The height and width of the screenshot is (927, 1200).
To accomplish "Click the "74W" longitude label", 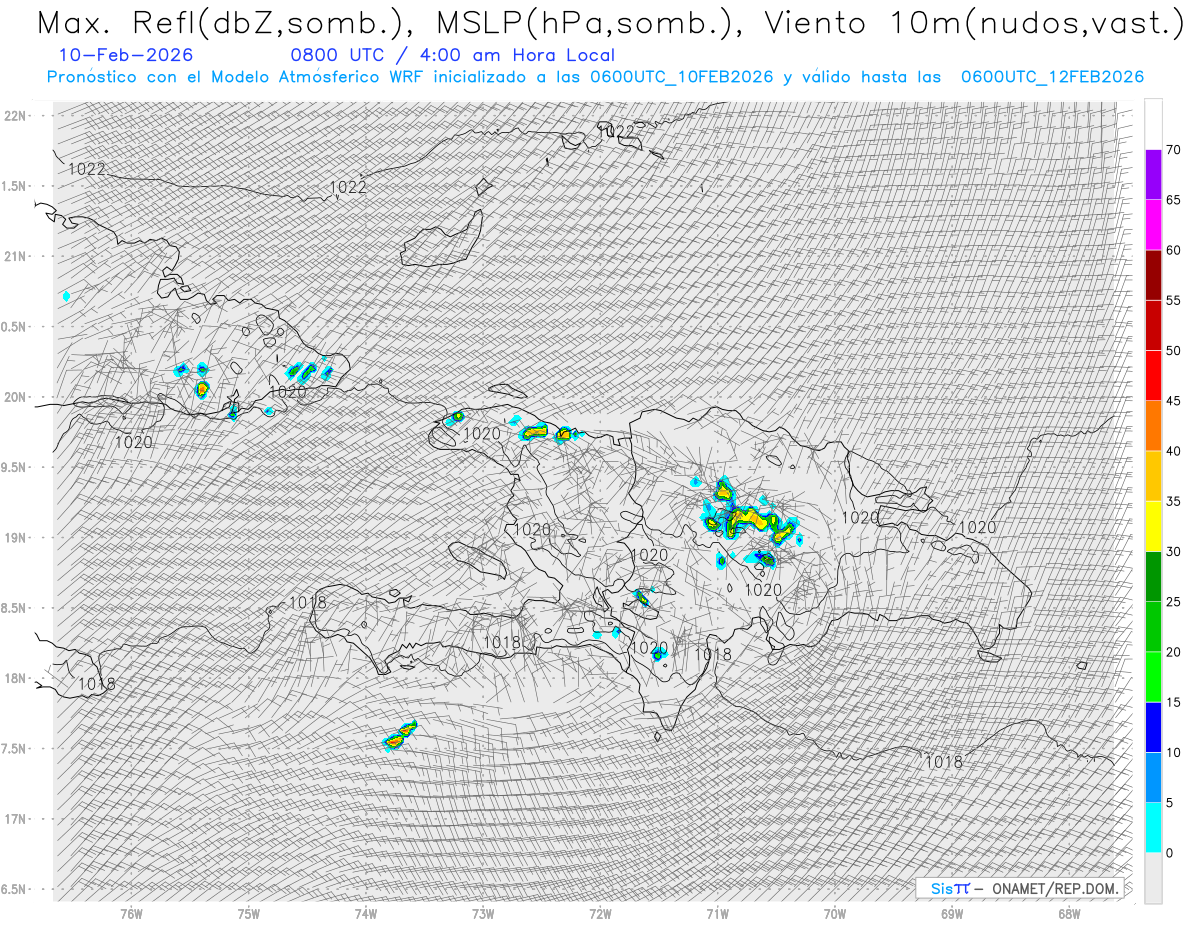I will coord(366,914).
